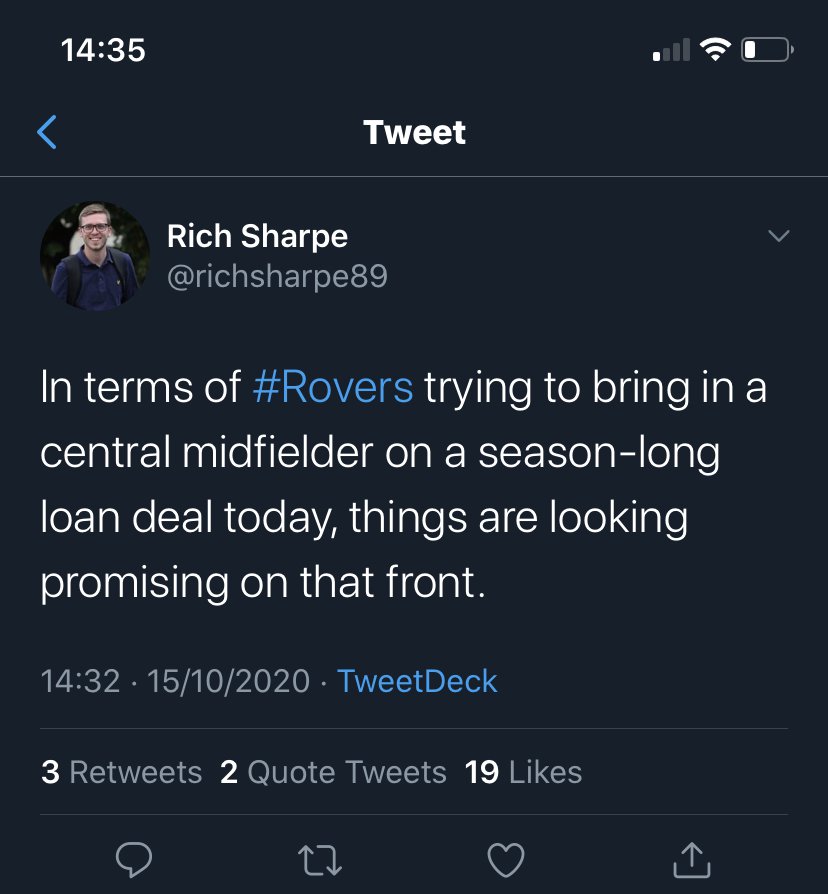Open the TweetDeck source link

[417, 681]
